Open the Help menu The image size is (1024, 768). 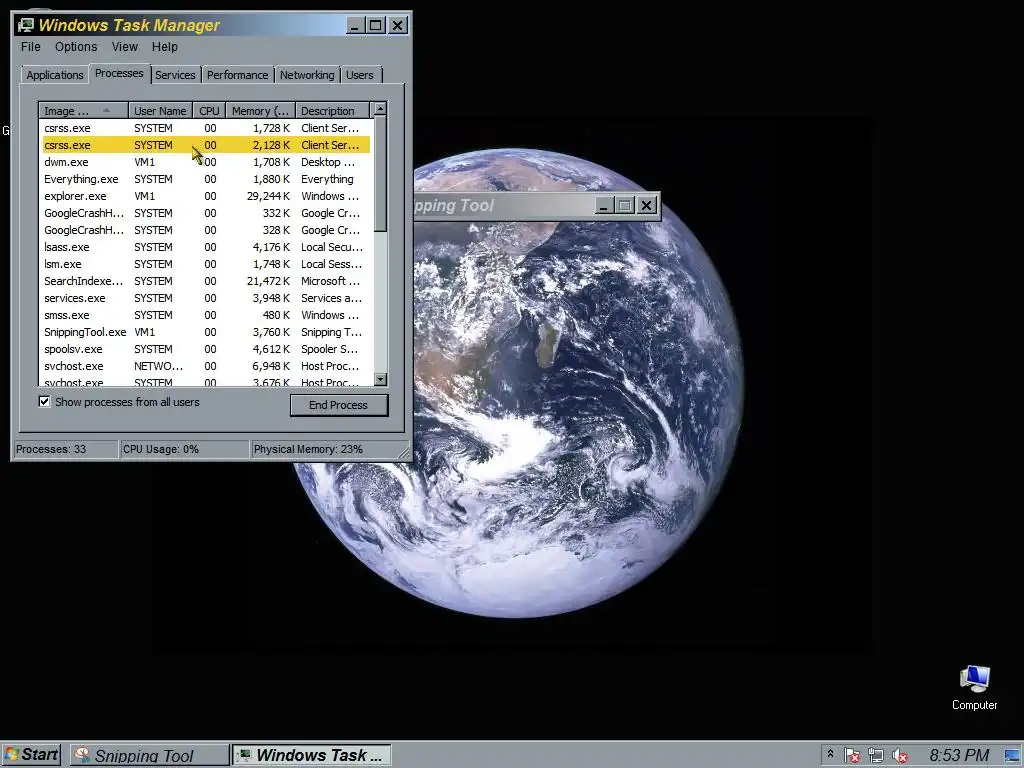click(x=165, y=47)
